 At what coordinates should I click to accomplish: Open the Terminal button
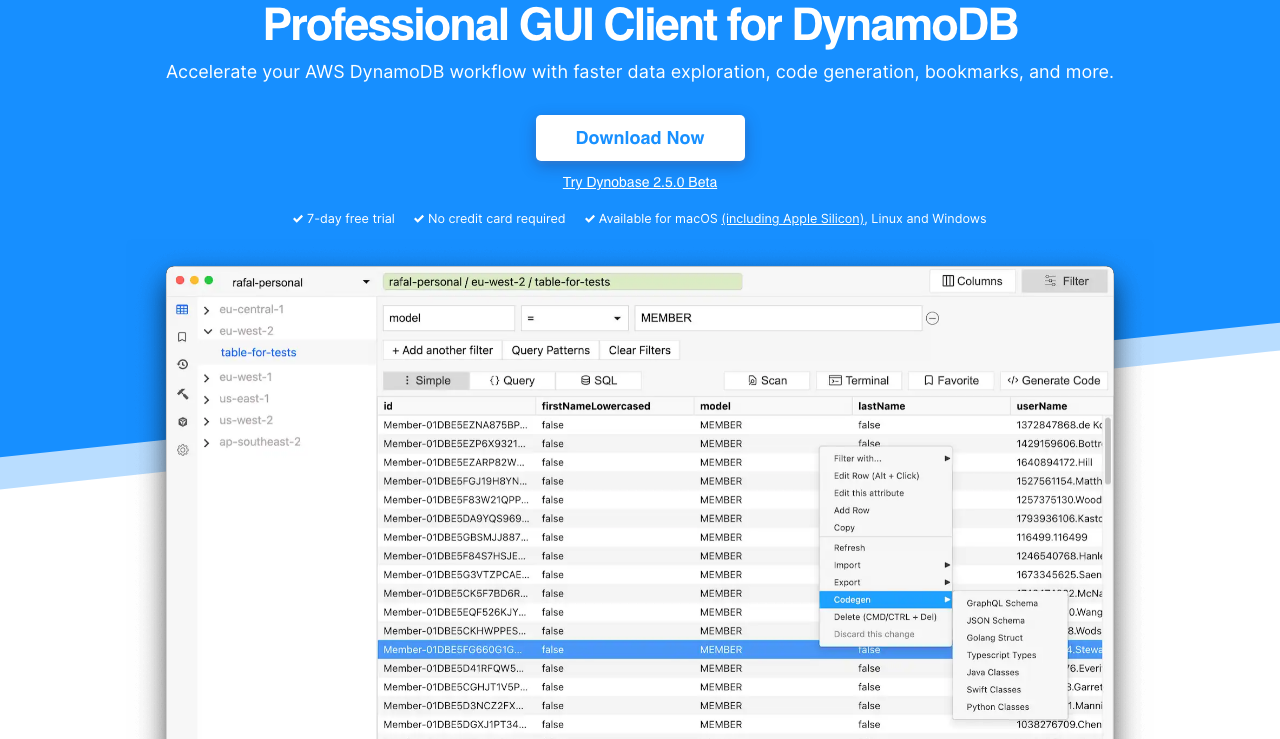[x=858, y=380]
